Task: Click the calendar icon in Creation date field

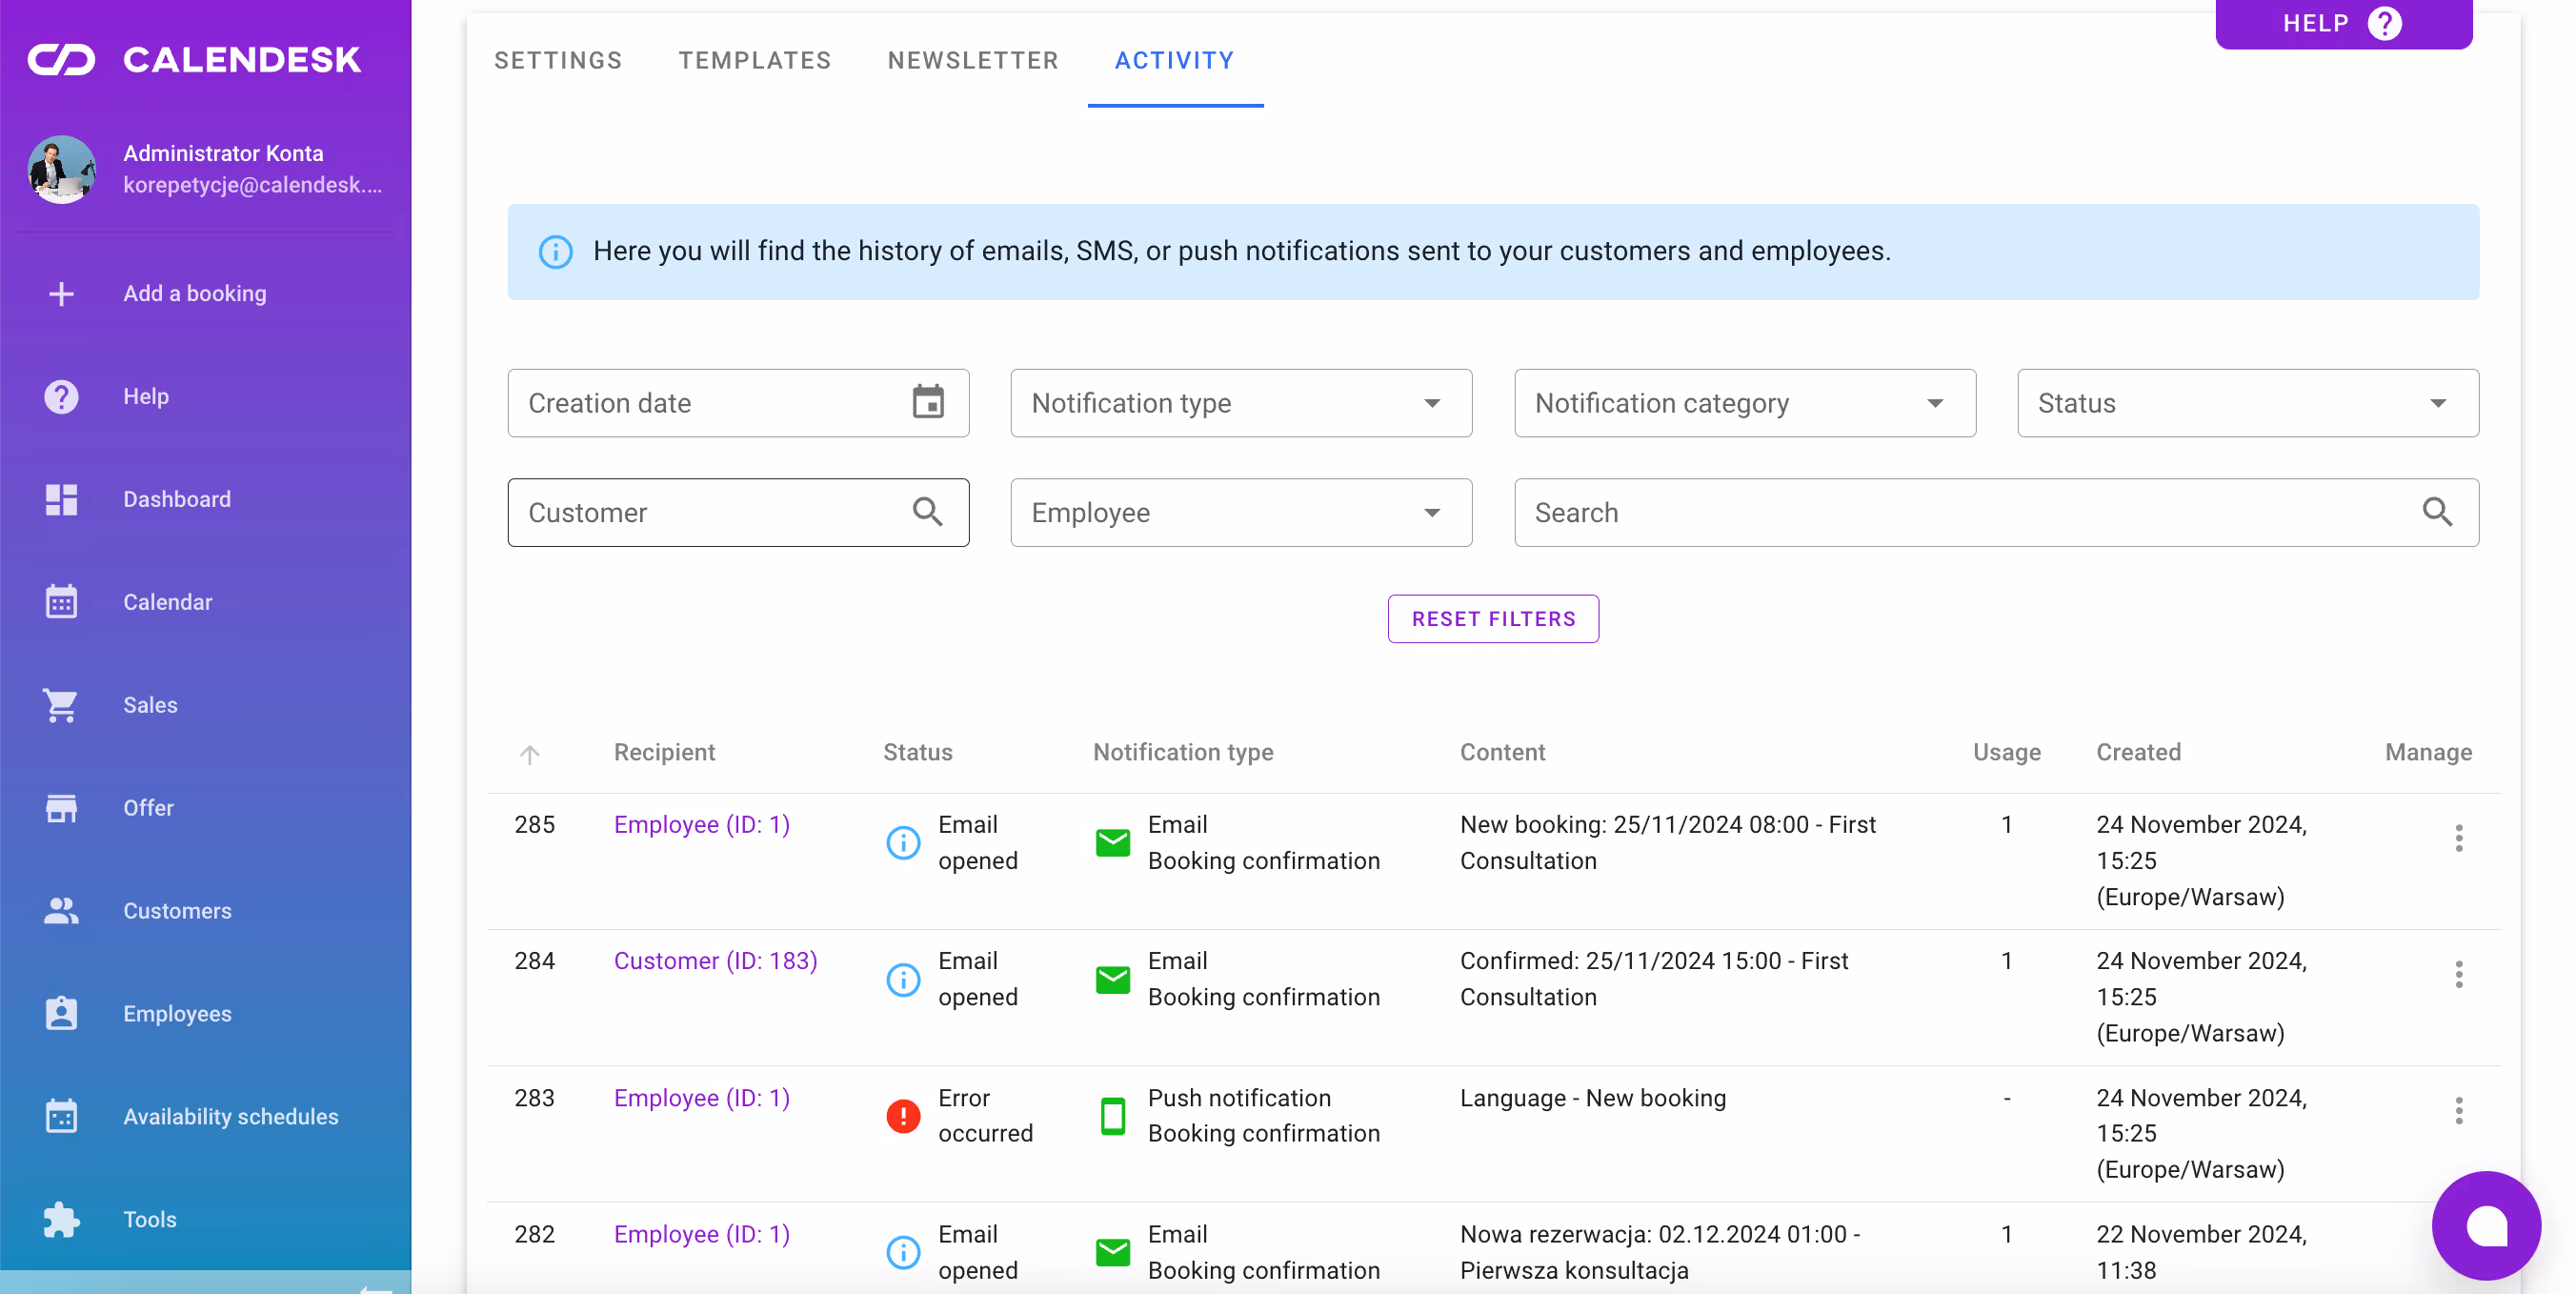Action: pos(927,402)
